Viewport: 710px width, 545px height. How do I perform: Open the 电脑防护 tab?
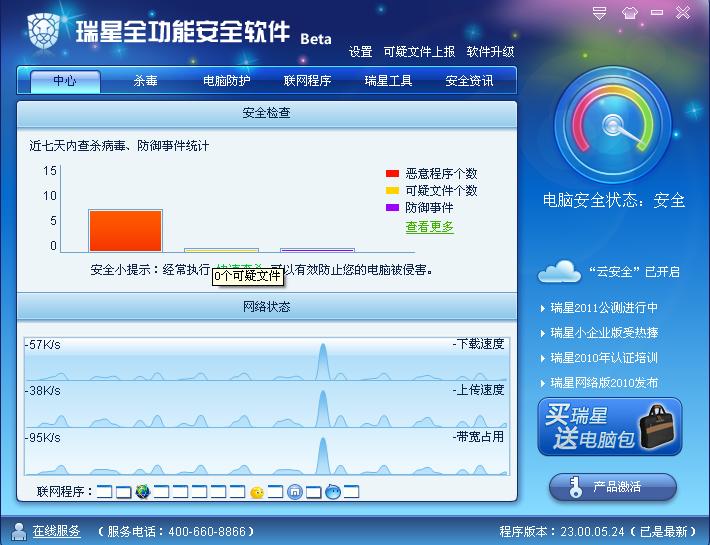(226, 81)
